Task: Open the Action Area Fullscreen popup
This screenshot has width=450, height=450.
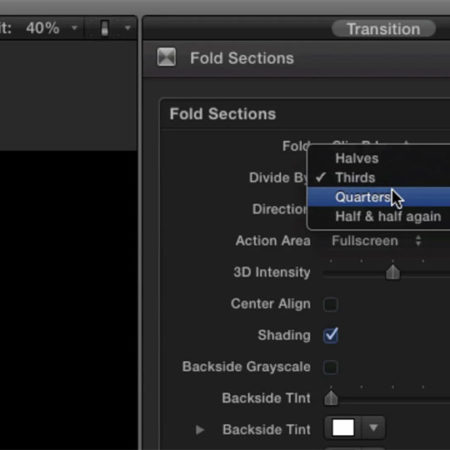Action: tap(377, 241)
